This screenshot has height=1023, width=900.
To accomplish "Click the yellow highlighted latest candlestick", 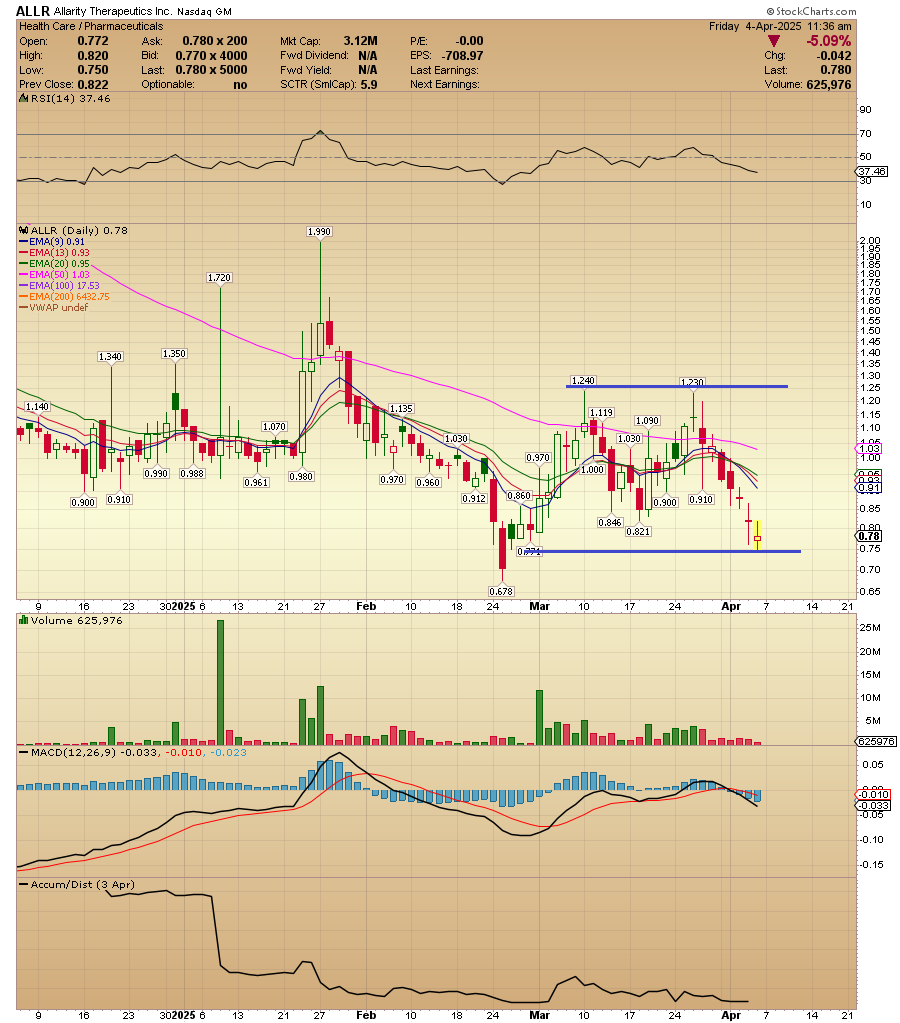I will [x=758, y=536].
